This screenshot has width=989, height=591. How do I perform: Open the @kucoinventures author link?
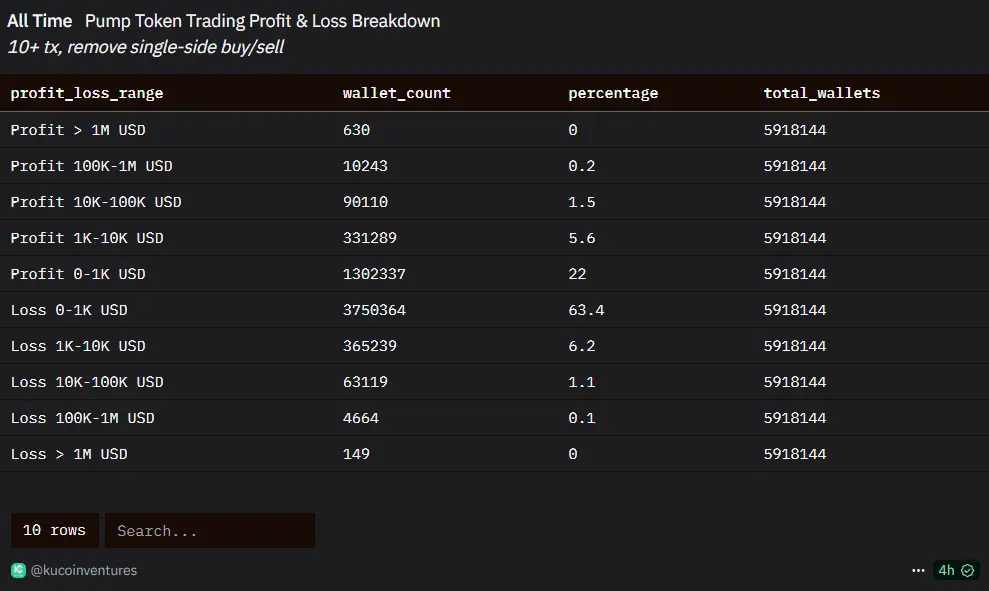click(x=83, y=570)
